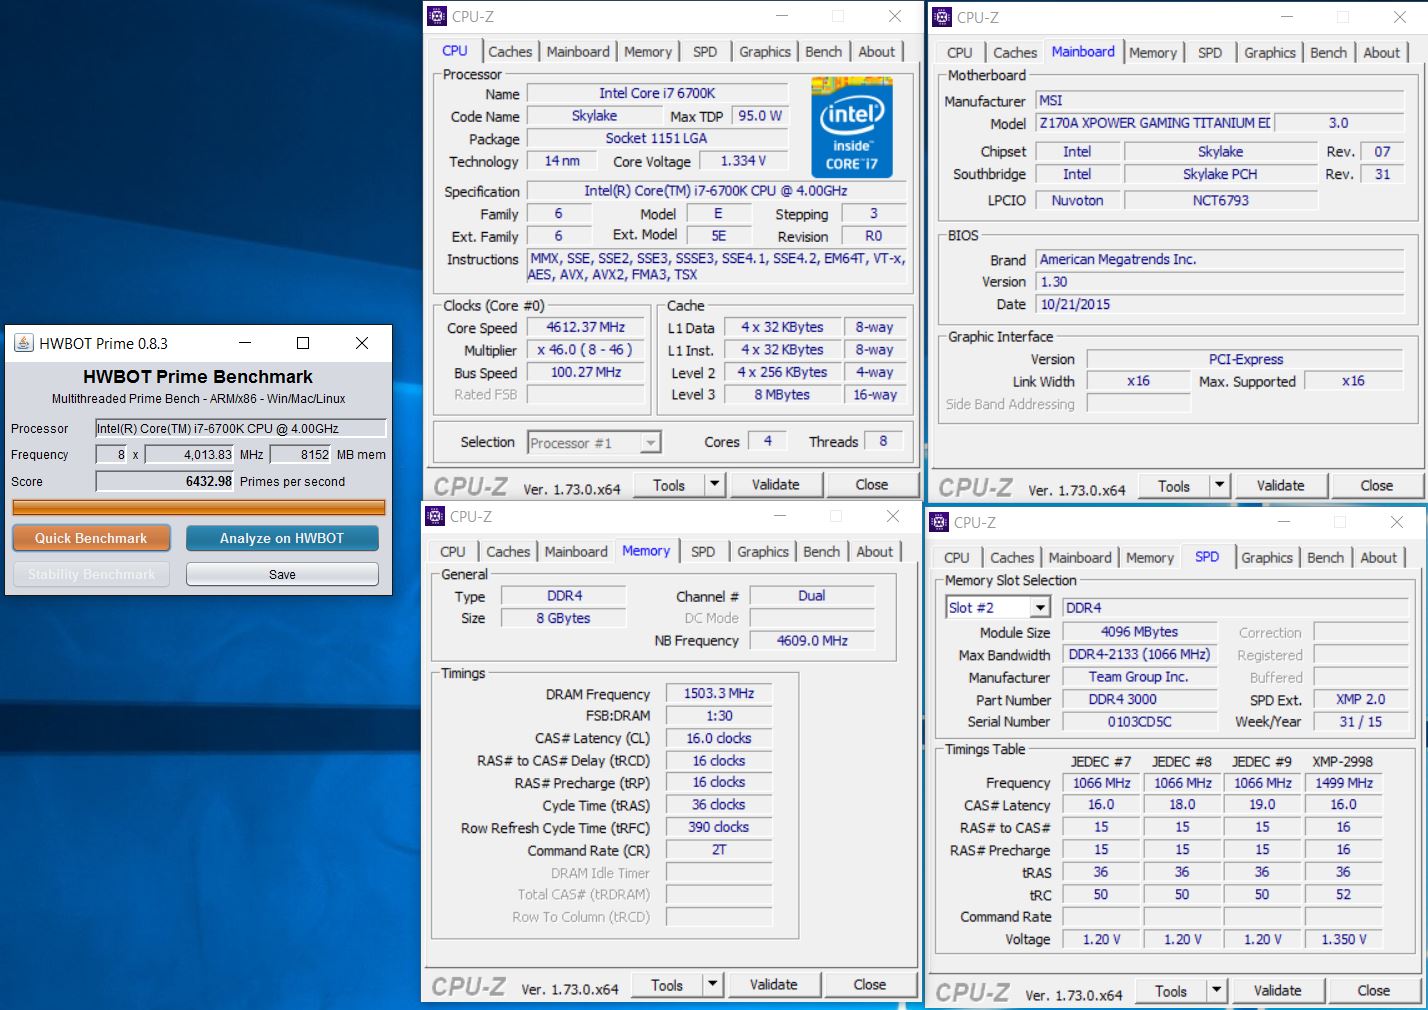Click the CPU-Z app icon in SPD window
1428x1010 pixels.
point(939,522)
